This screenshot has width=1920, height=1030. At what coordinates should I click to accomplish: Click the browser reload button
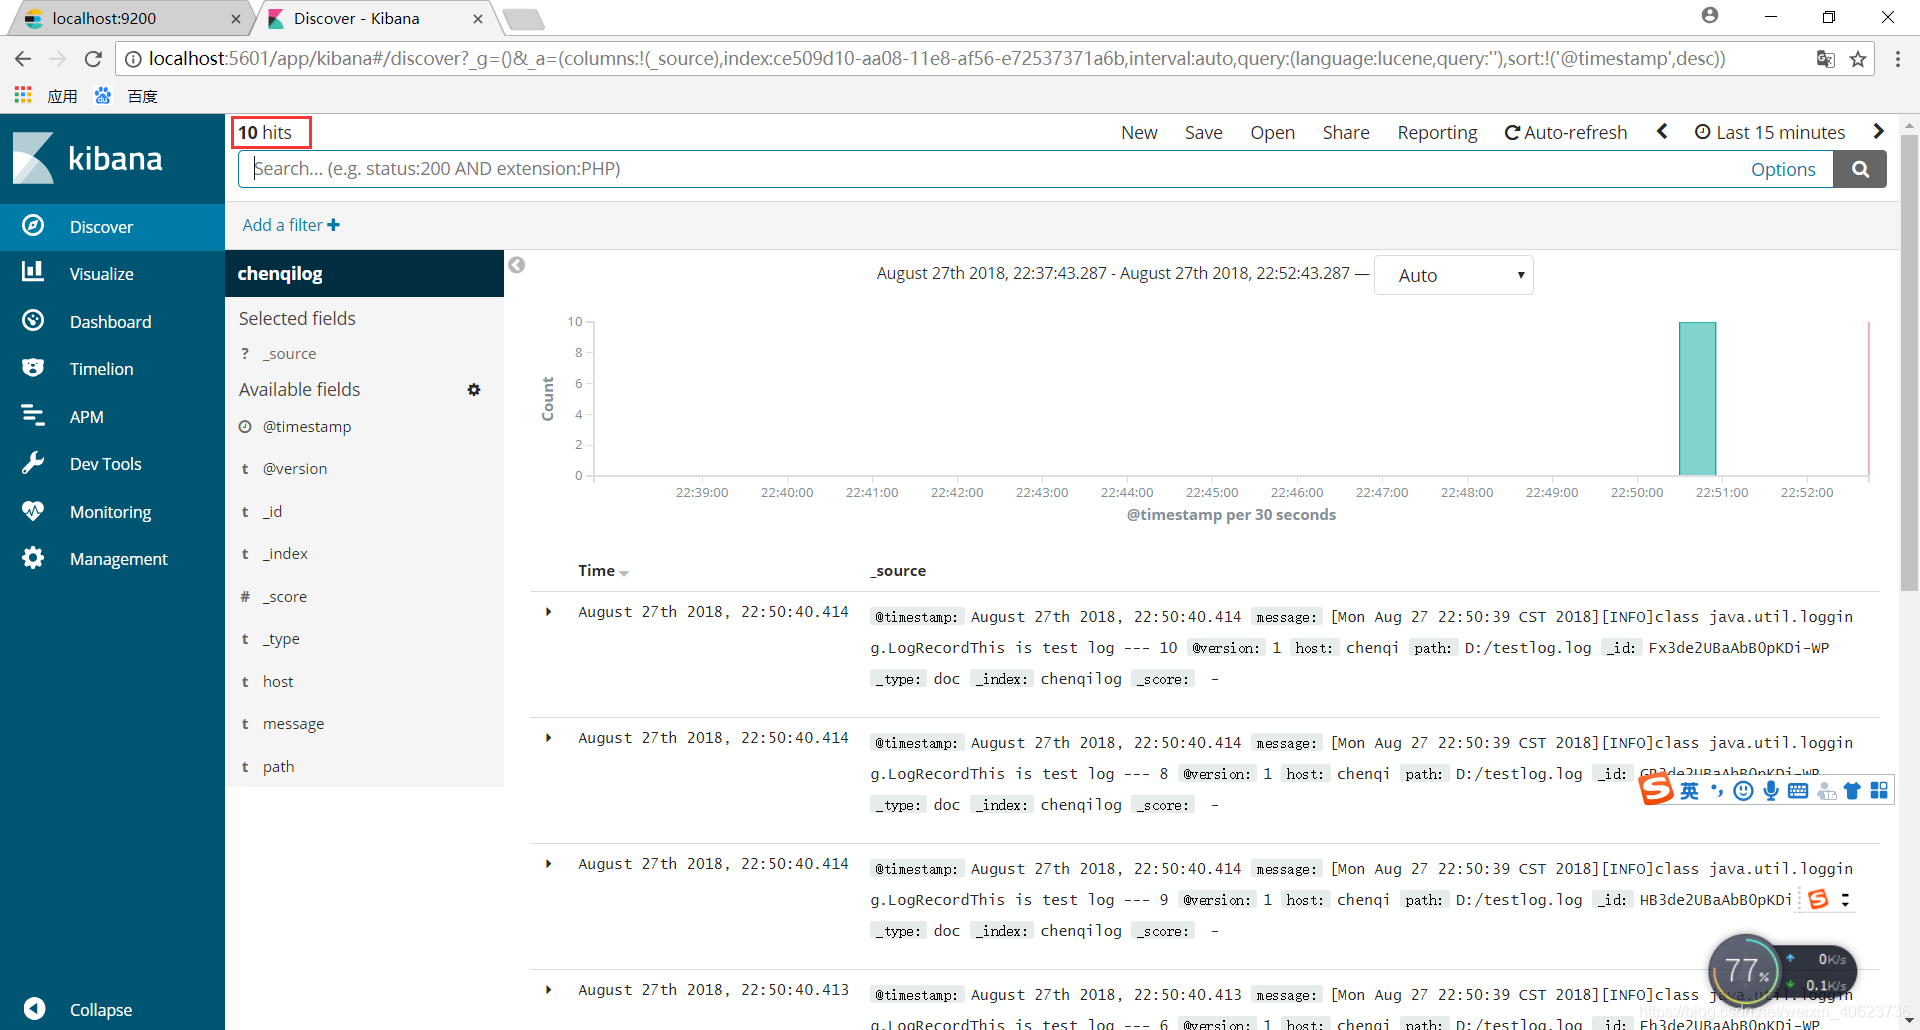coord(93,59)
